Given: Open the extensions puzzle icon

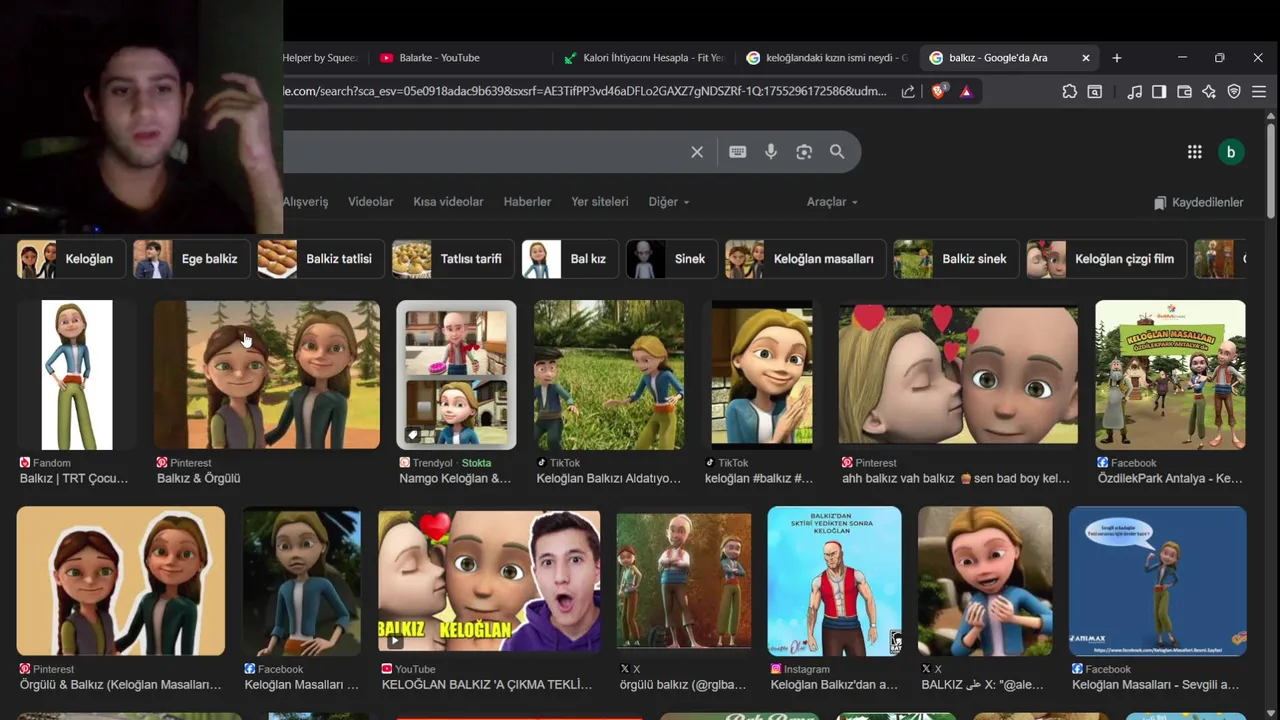Looking at the screenshot, I should pyautogui.click(x=1070, y=91).
